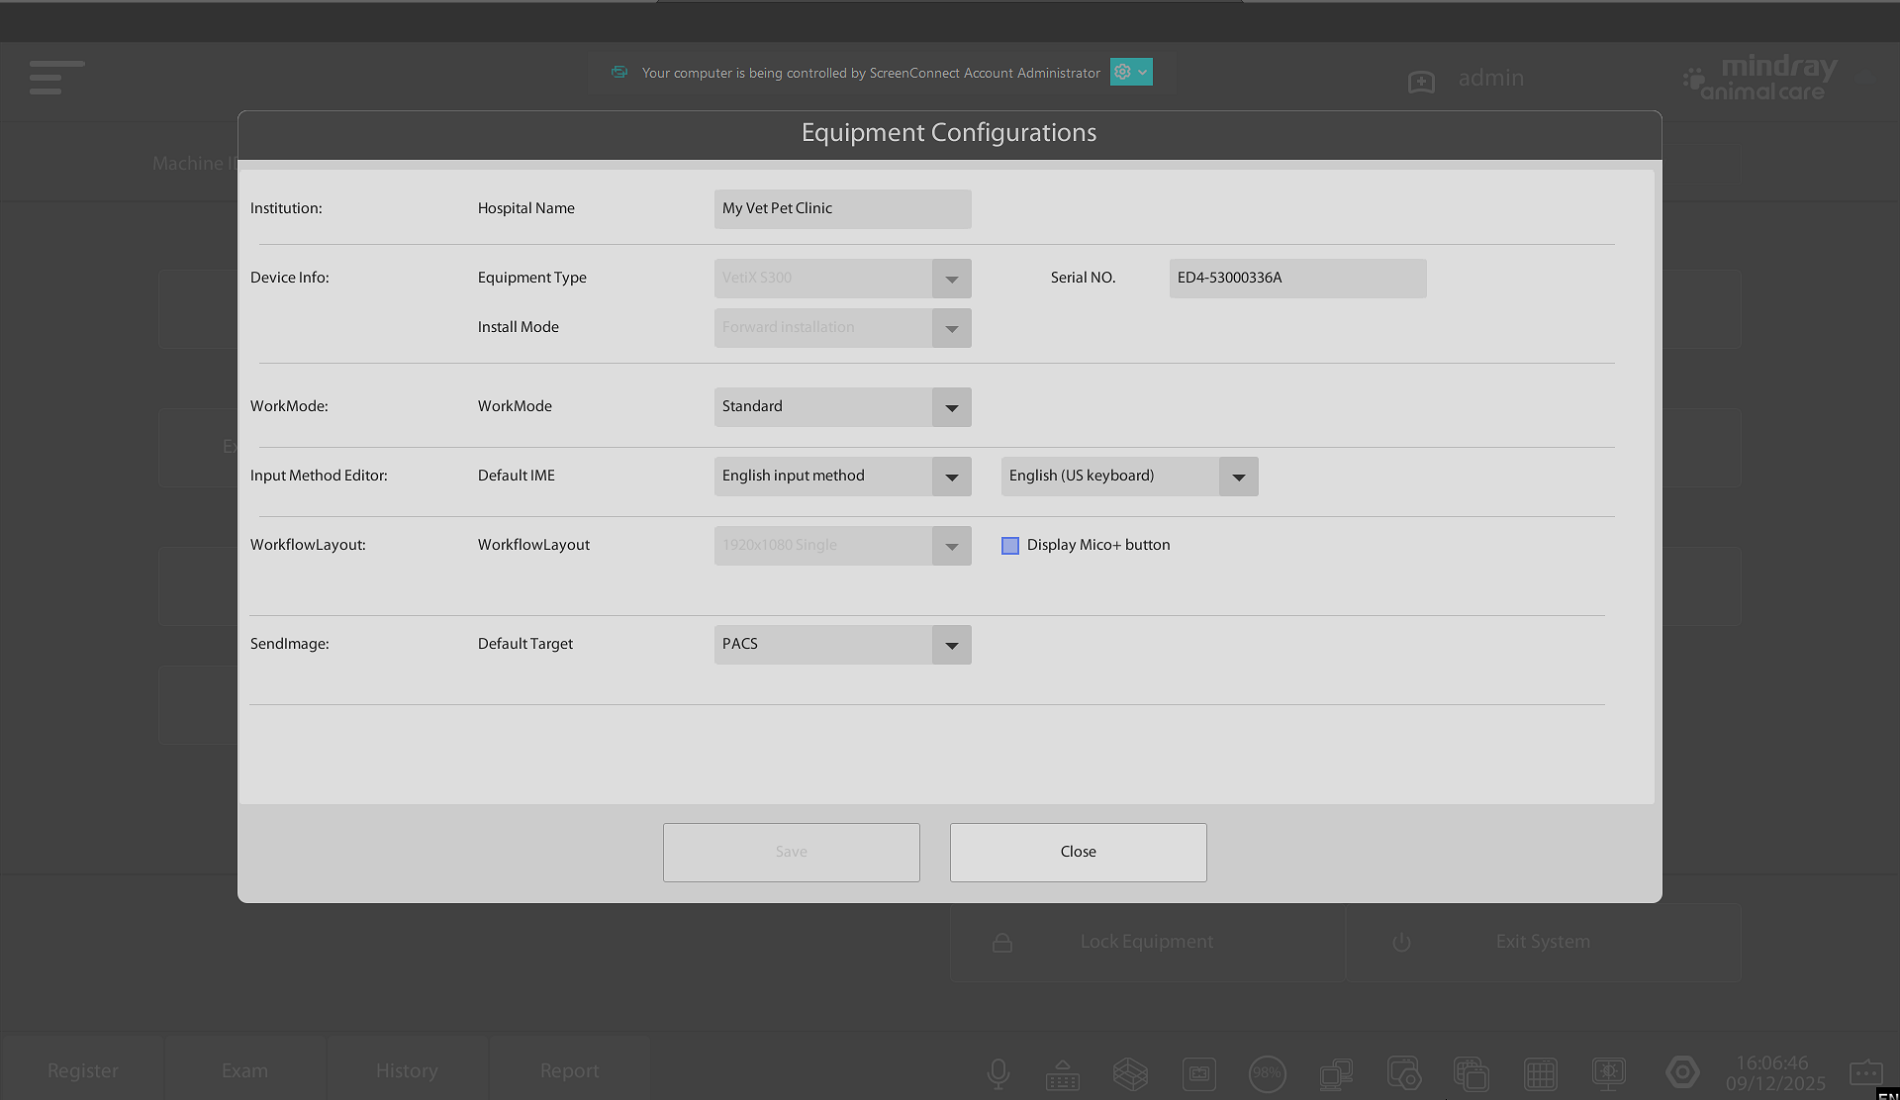Click the admin user label
Image resolution: width=1900 pixels, height=1100 pixels.
[1490, 78]
